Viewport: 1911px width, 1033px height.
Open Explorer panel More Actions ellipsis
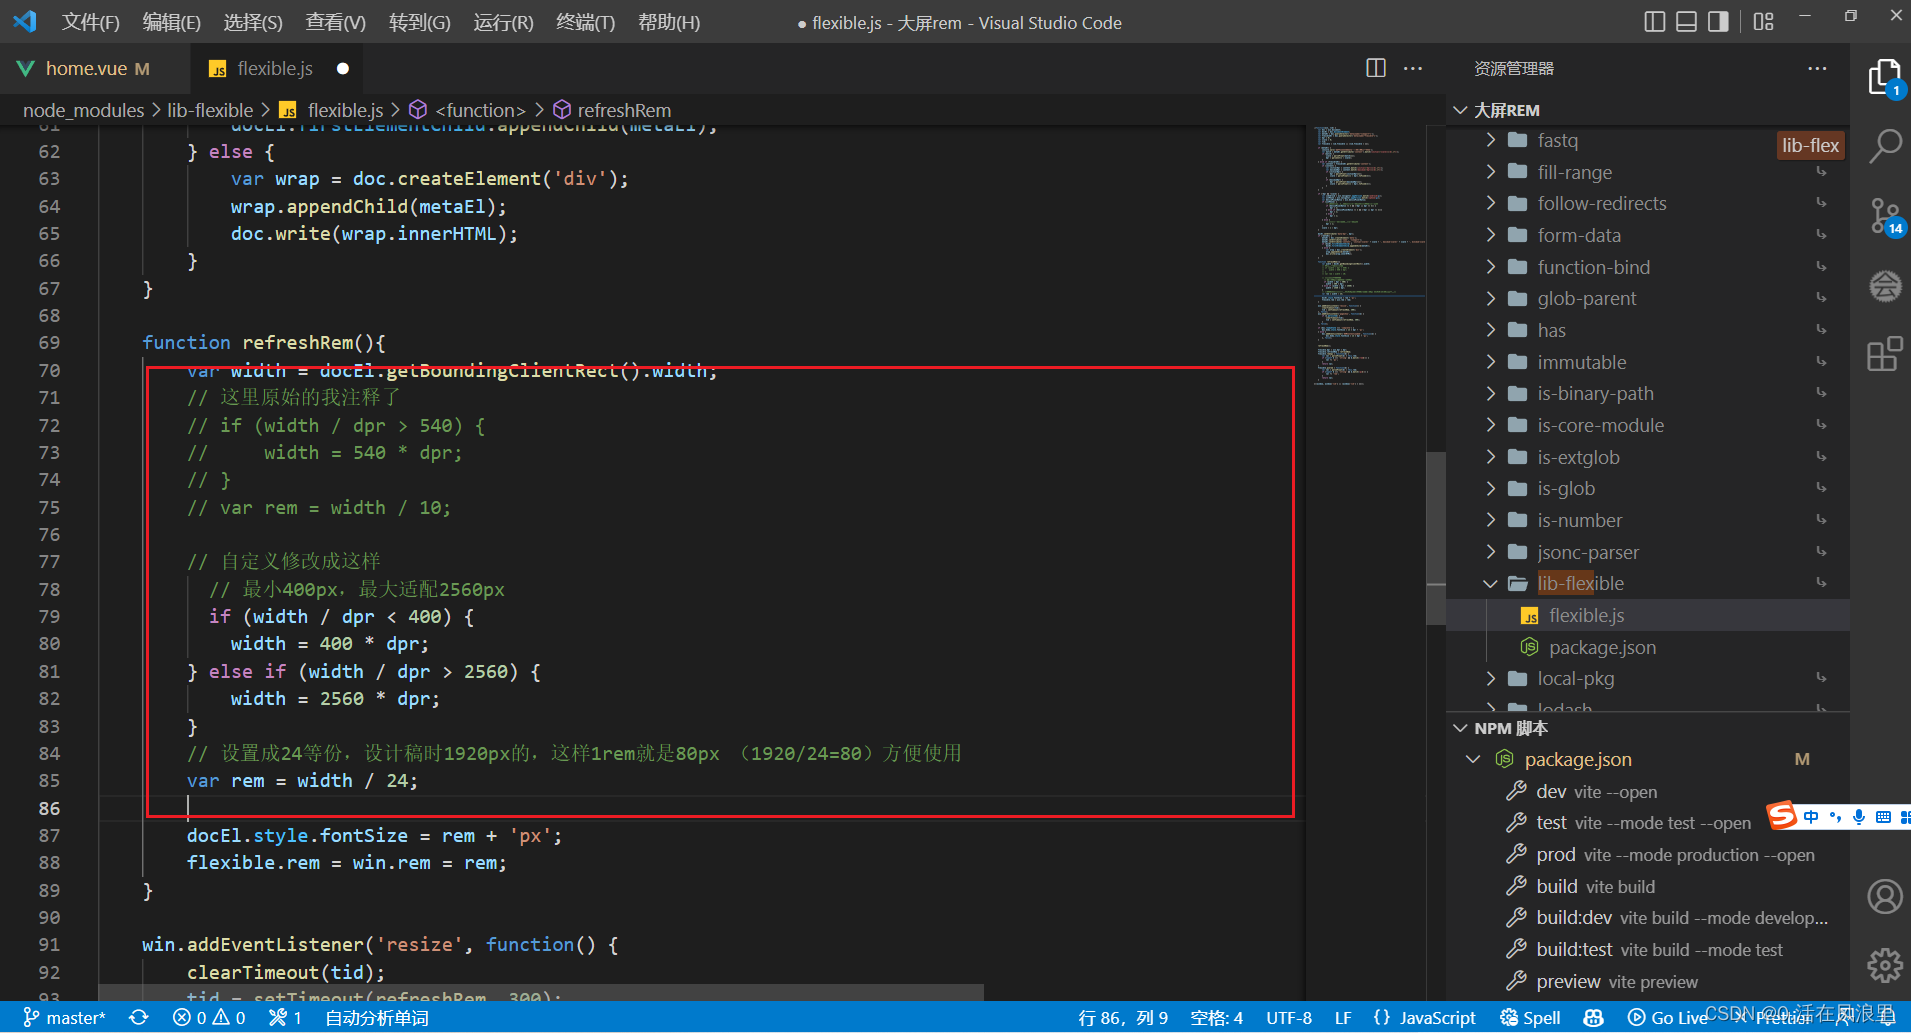click(1817, 68)
